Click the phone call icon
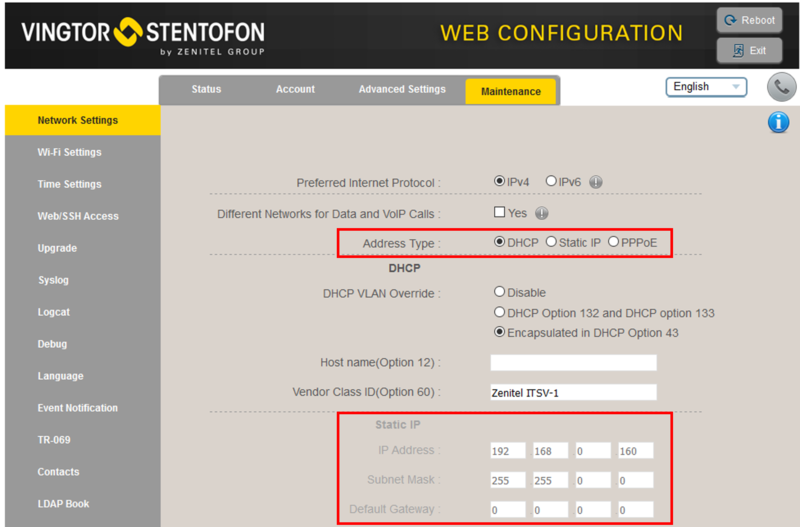Viewport: 800px width, 527px height. pyautogui.click(x=781, y=87)
